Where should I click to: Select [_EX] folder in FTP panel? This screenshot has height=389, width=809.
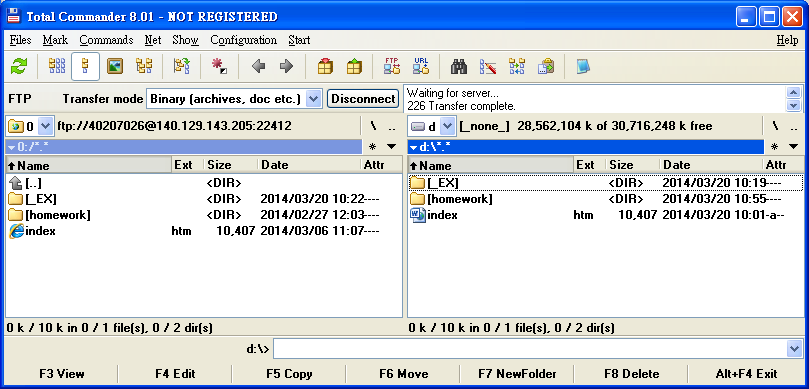pos(204,199)
